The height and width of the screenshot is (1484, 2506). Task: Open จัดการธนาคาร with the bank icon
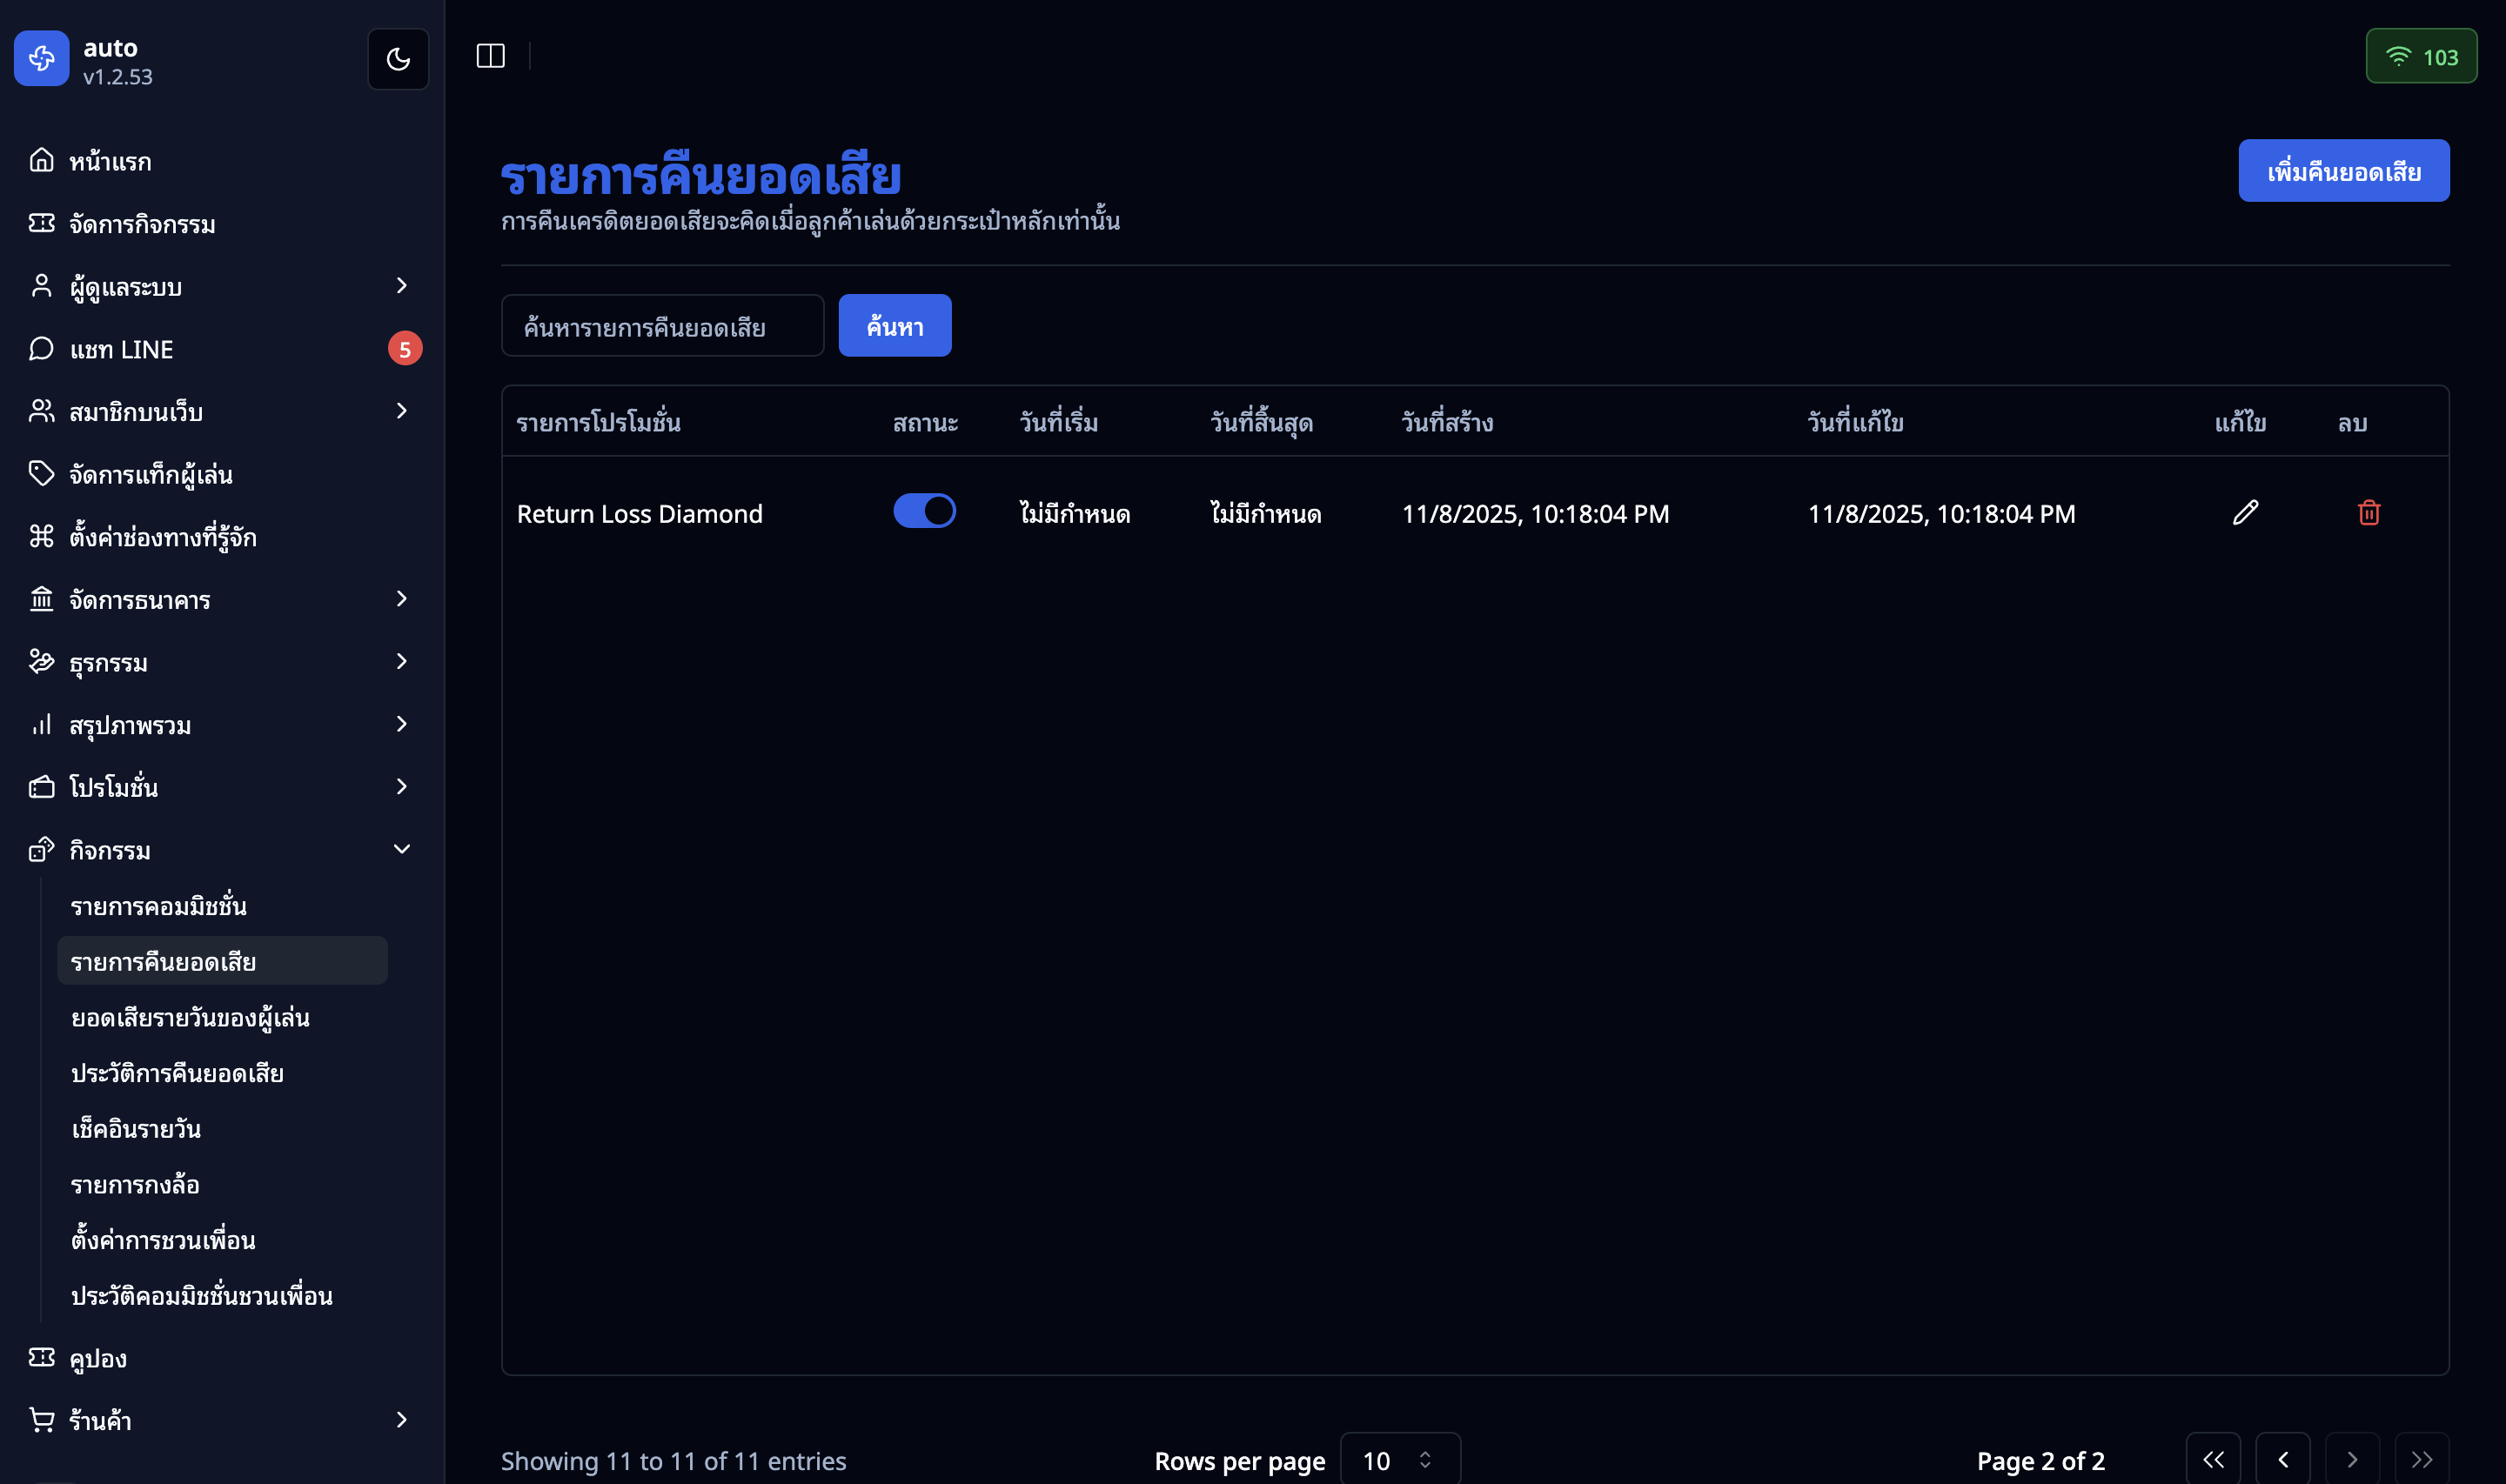coord(41,599)
